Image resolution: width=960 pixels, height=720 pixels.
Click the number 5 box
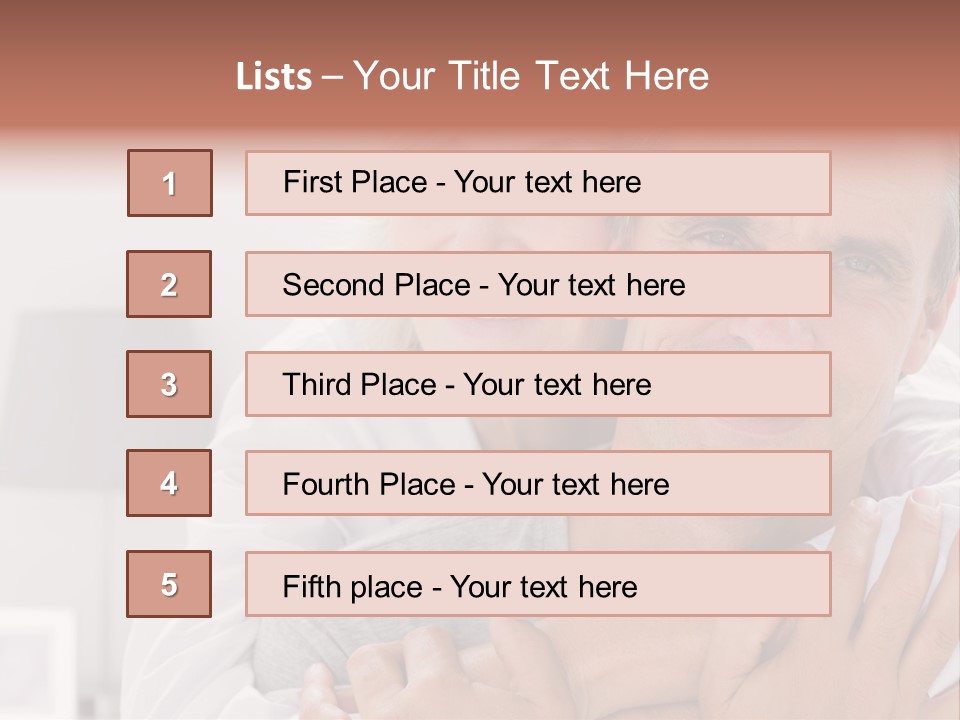pos(169,584)
